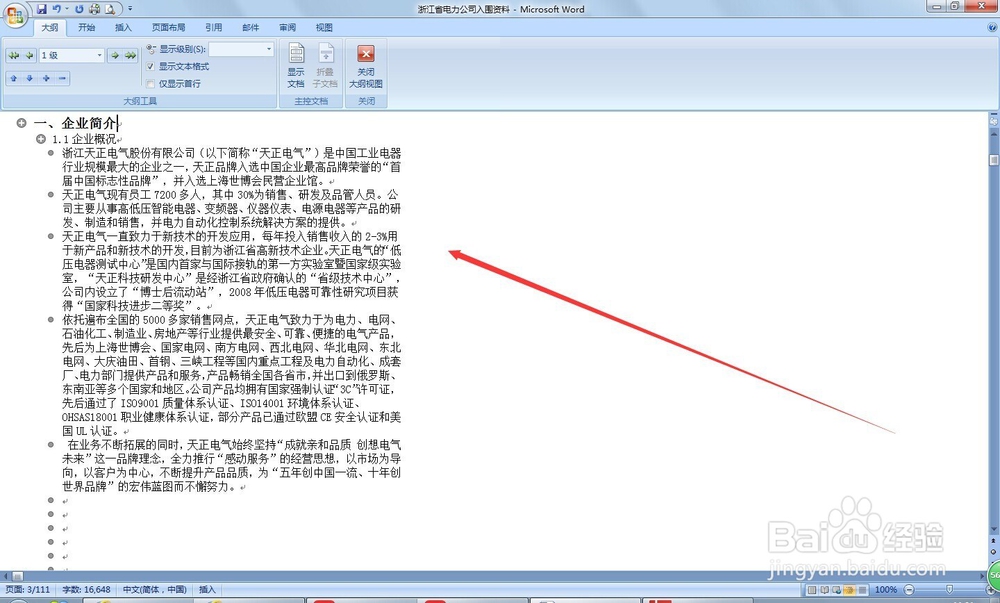1000x603 pixels.
Task: Demote the outline level by one
Action: pyautogui.click(x=115, y=55)
